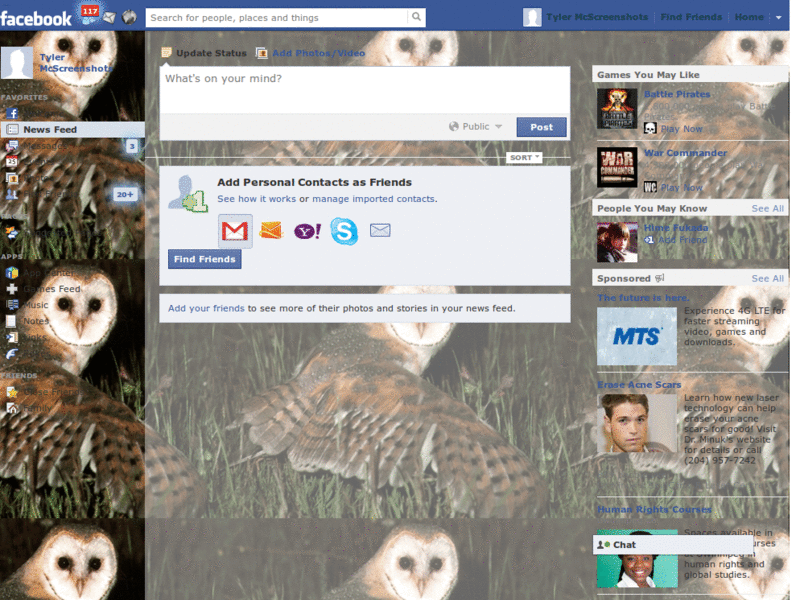800x600 pixels.
Task: Open 'manage imported contacts' link
Action: pos(373,199)
